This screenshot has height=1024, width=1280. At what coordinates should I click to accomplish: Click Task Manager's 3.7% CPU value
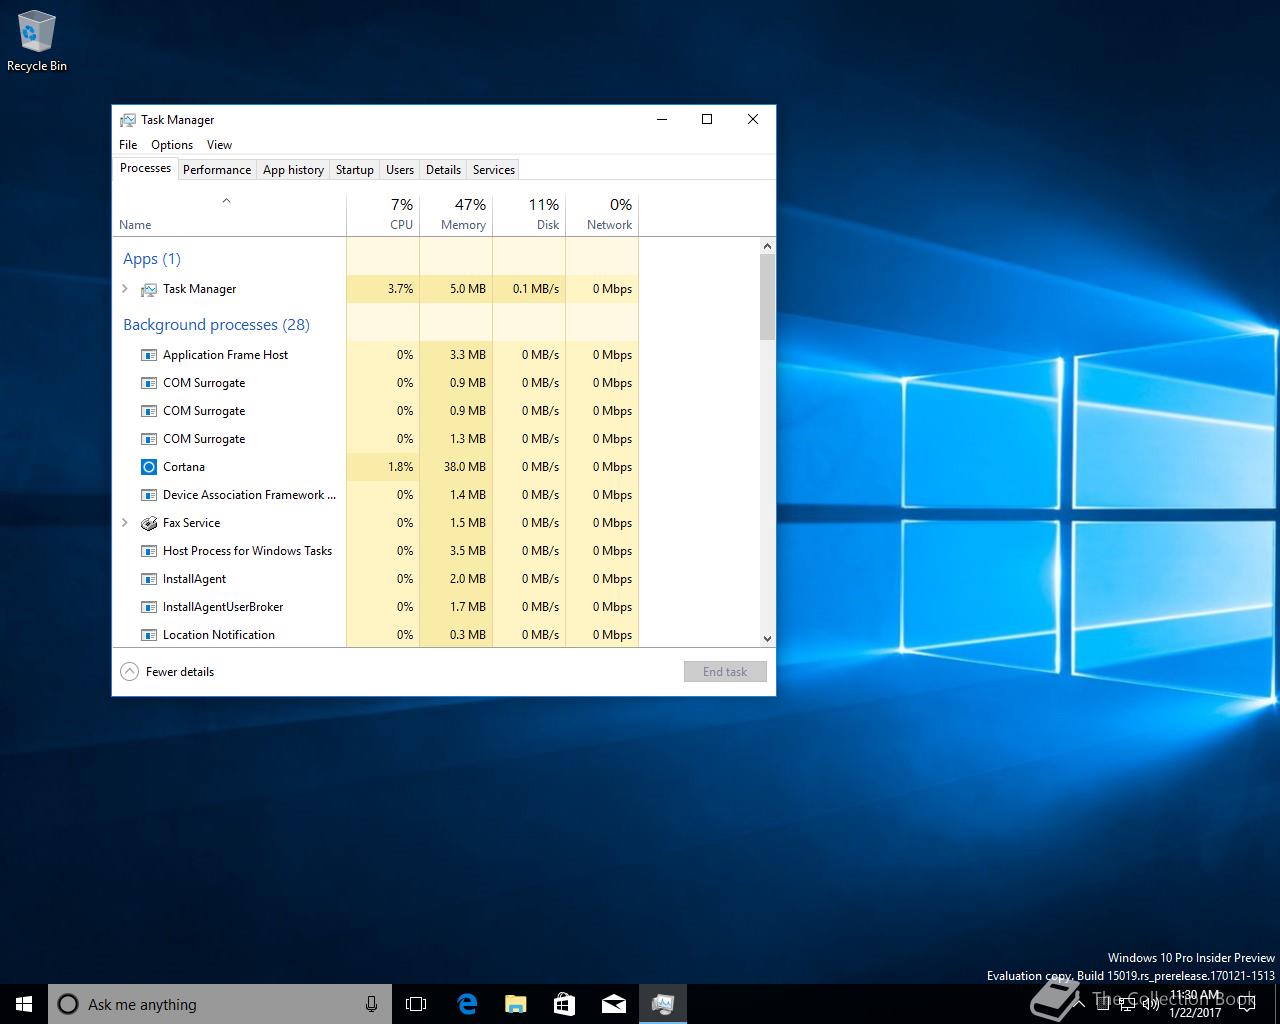tap(400, 289)
